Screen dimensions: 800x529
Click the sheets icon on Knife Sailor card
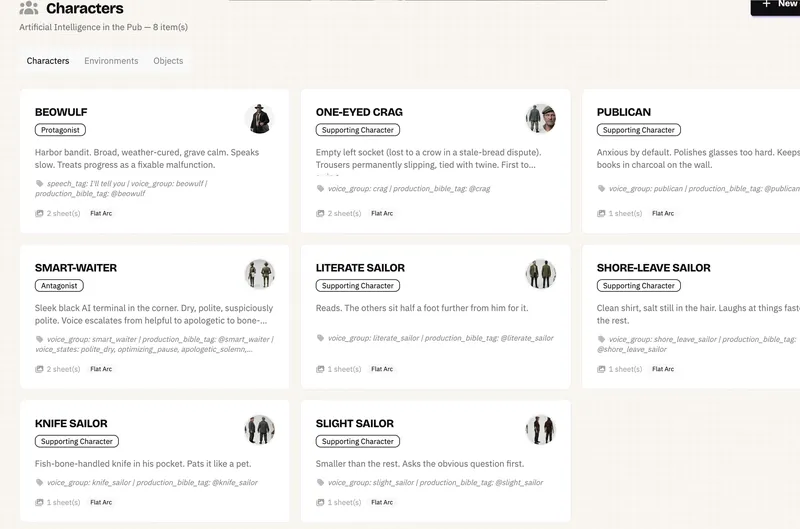(39, 502)
